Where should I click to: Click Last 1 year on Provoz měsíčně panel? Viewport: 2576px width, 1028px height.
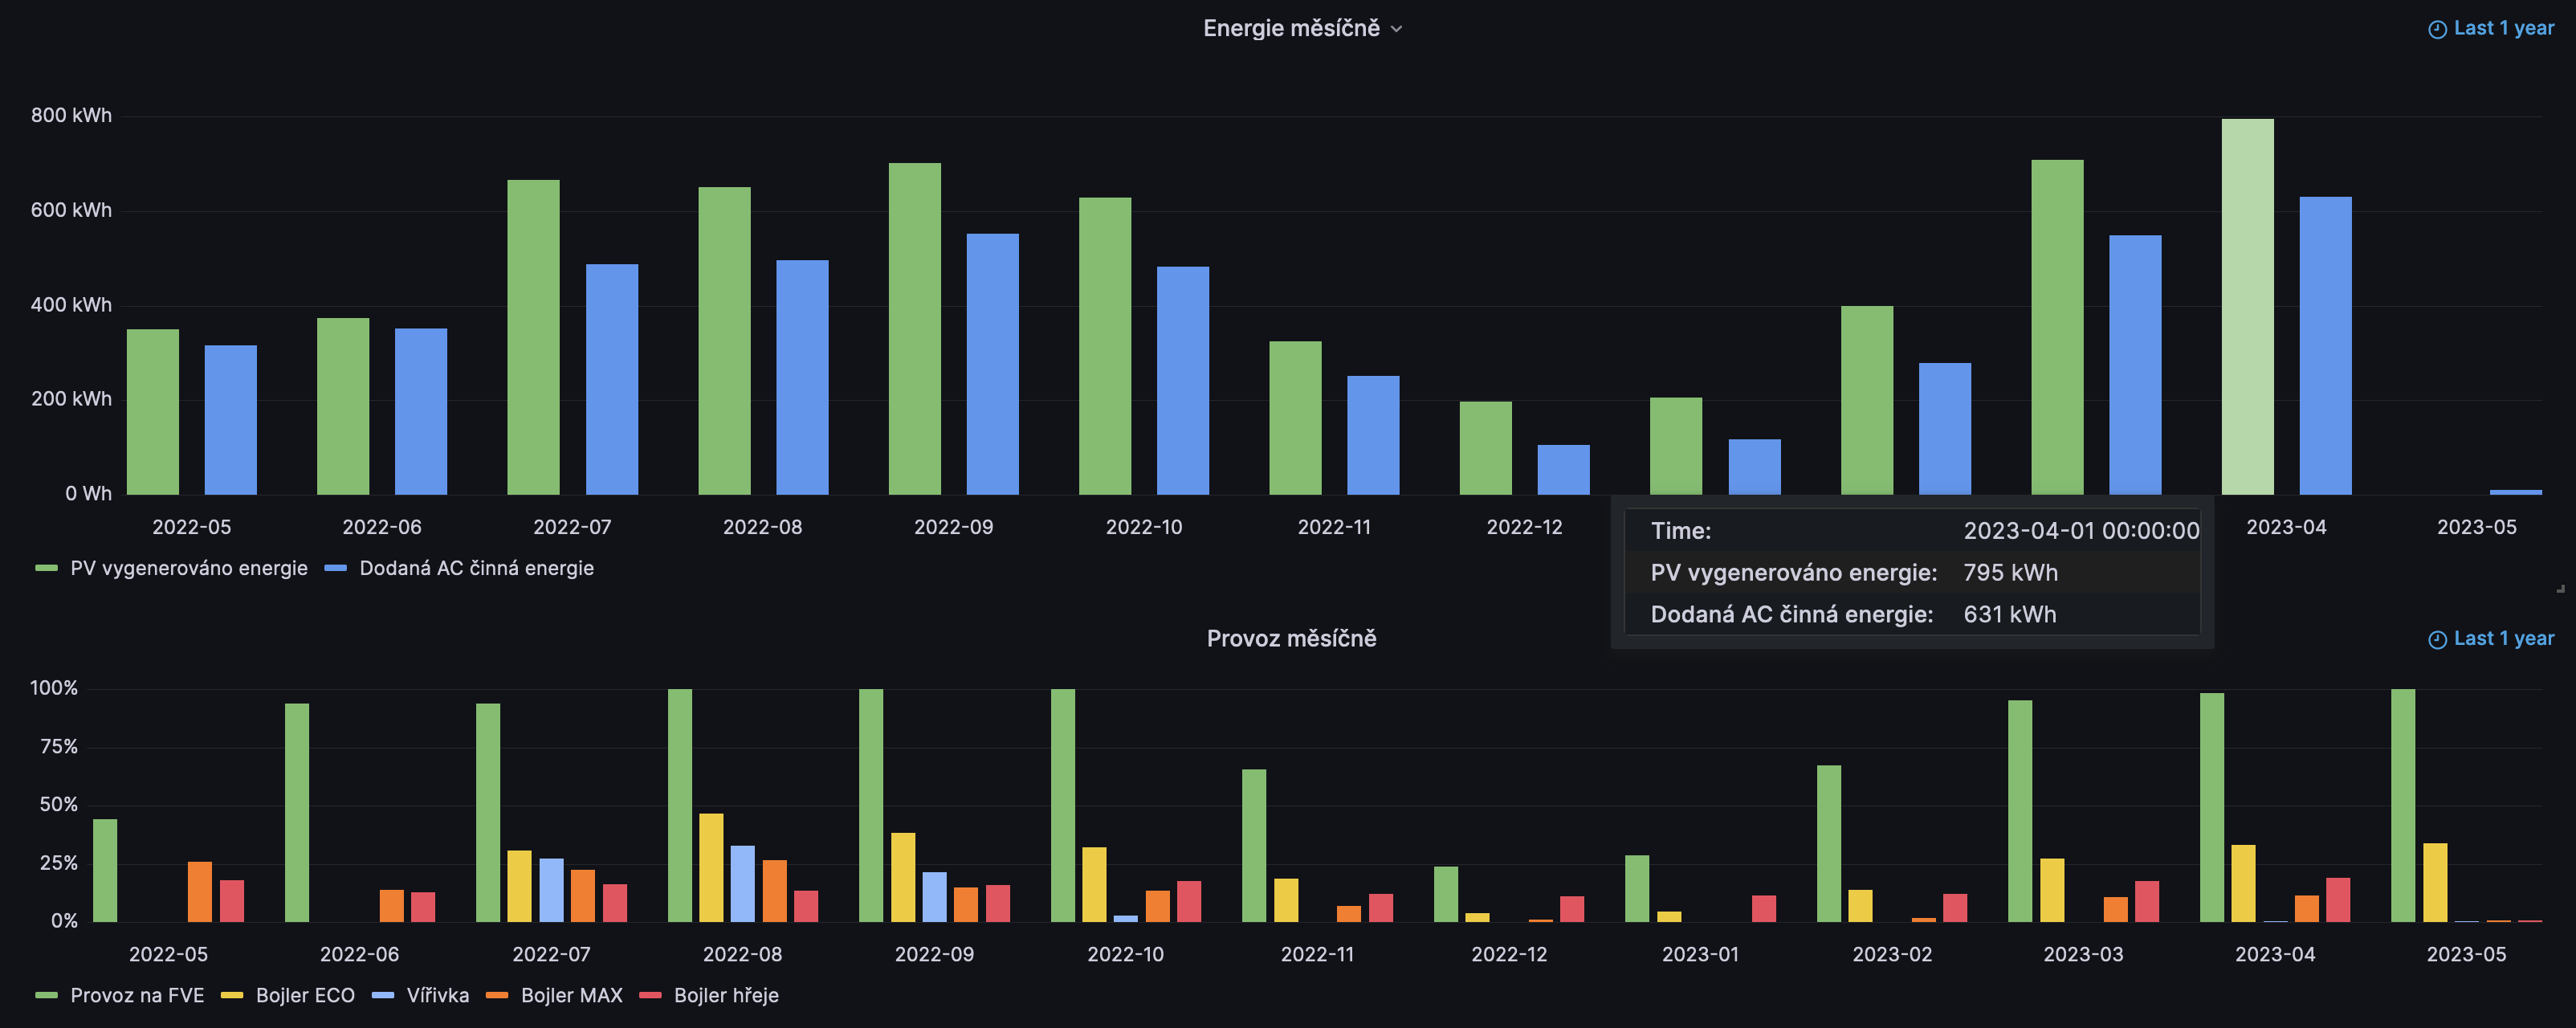[x=2503, y=638]
